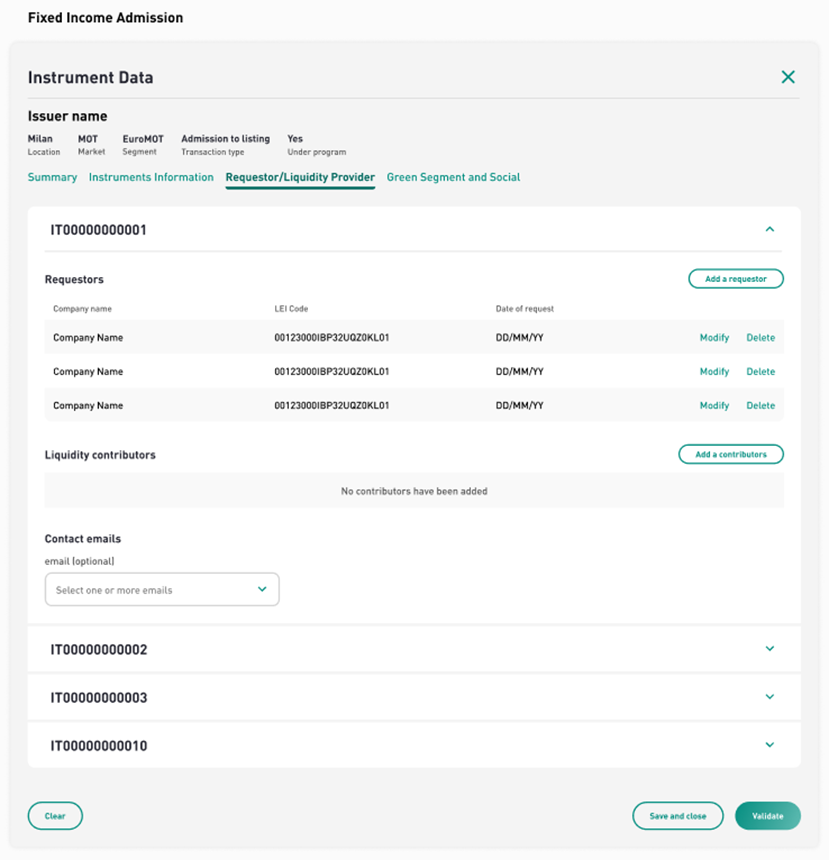
Task: Expand the IT00000000002 section
Action: coord(770,649)
